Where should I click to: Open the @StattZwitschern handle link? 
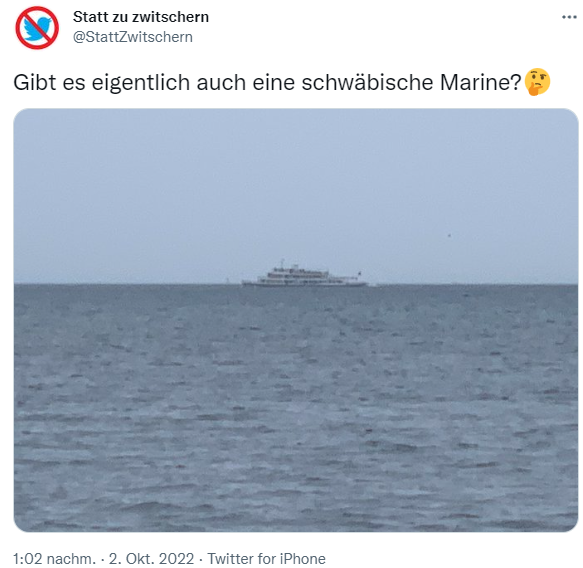pyautogui.click(x=133, y=37)
